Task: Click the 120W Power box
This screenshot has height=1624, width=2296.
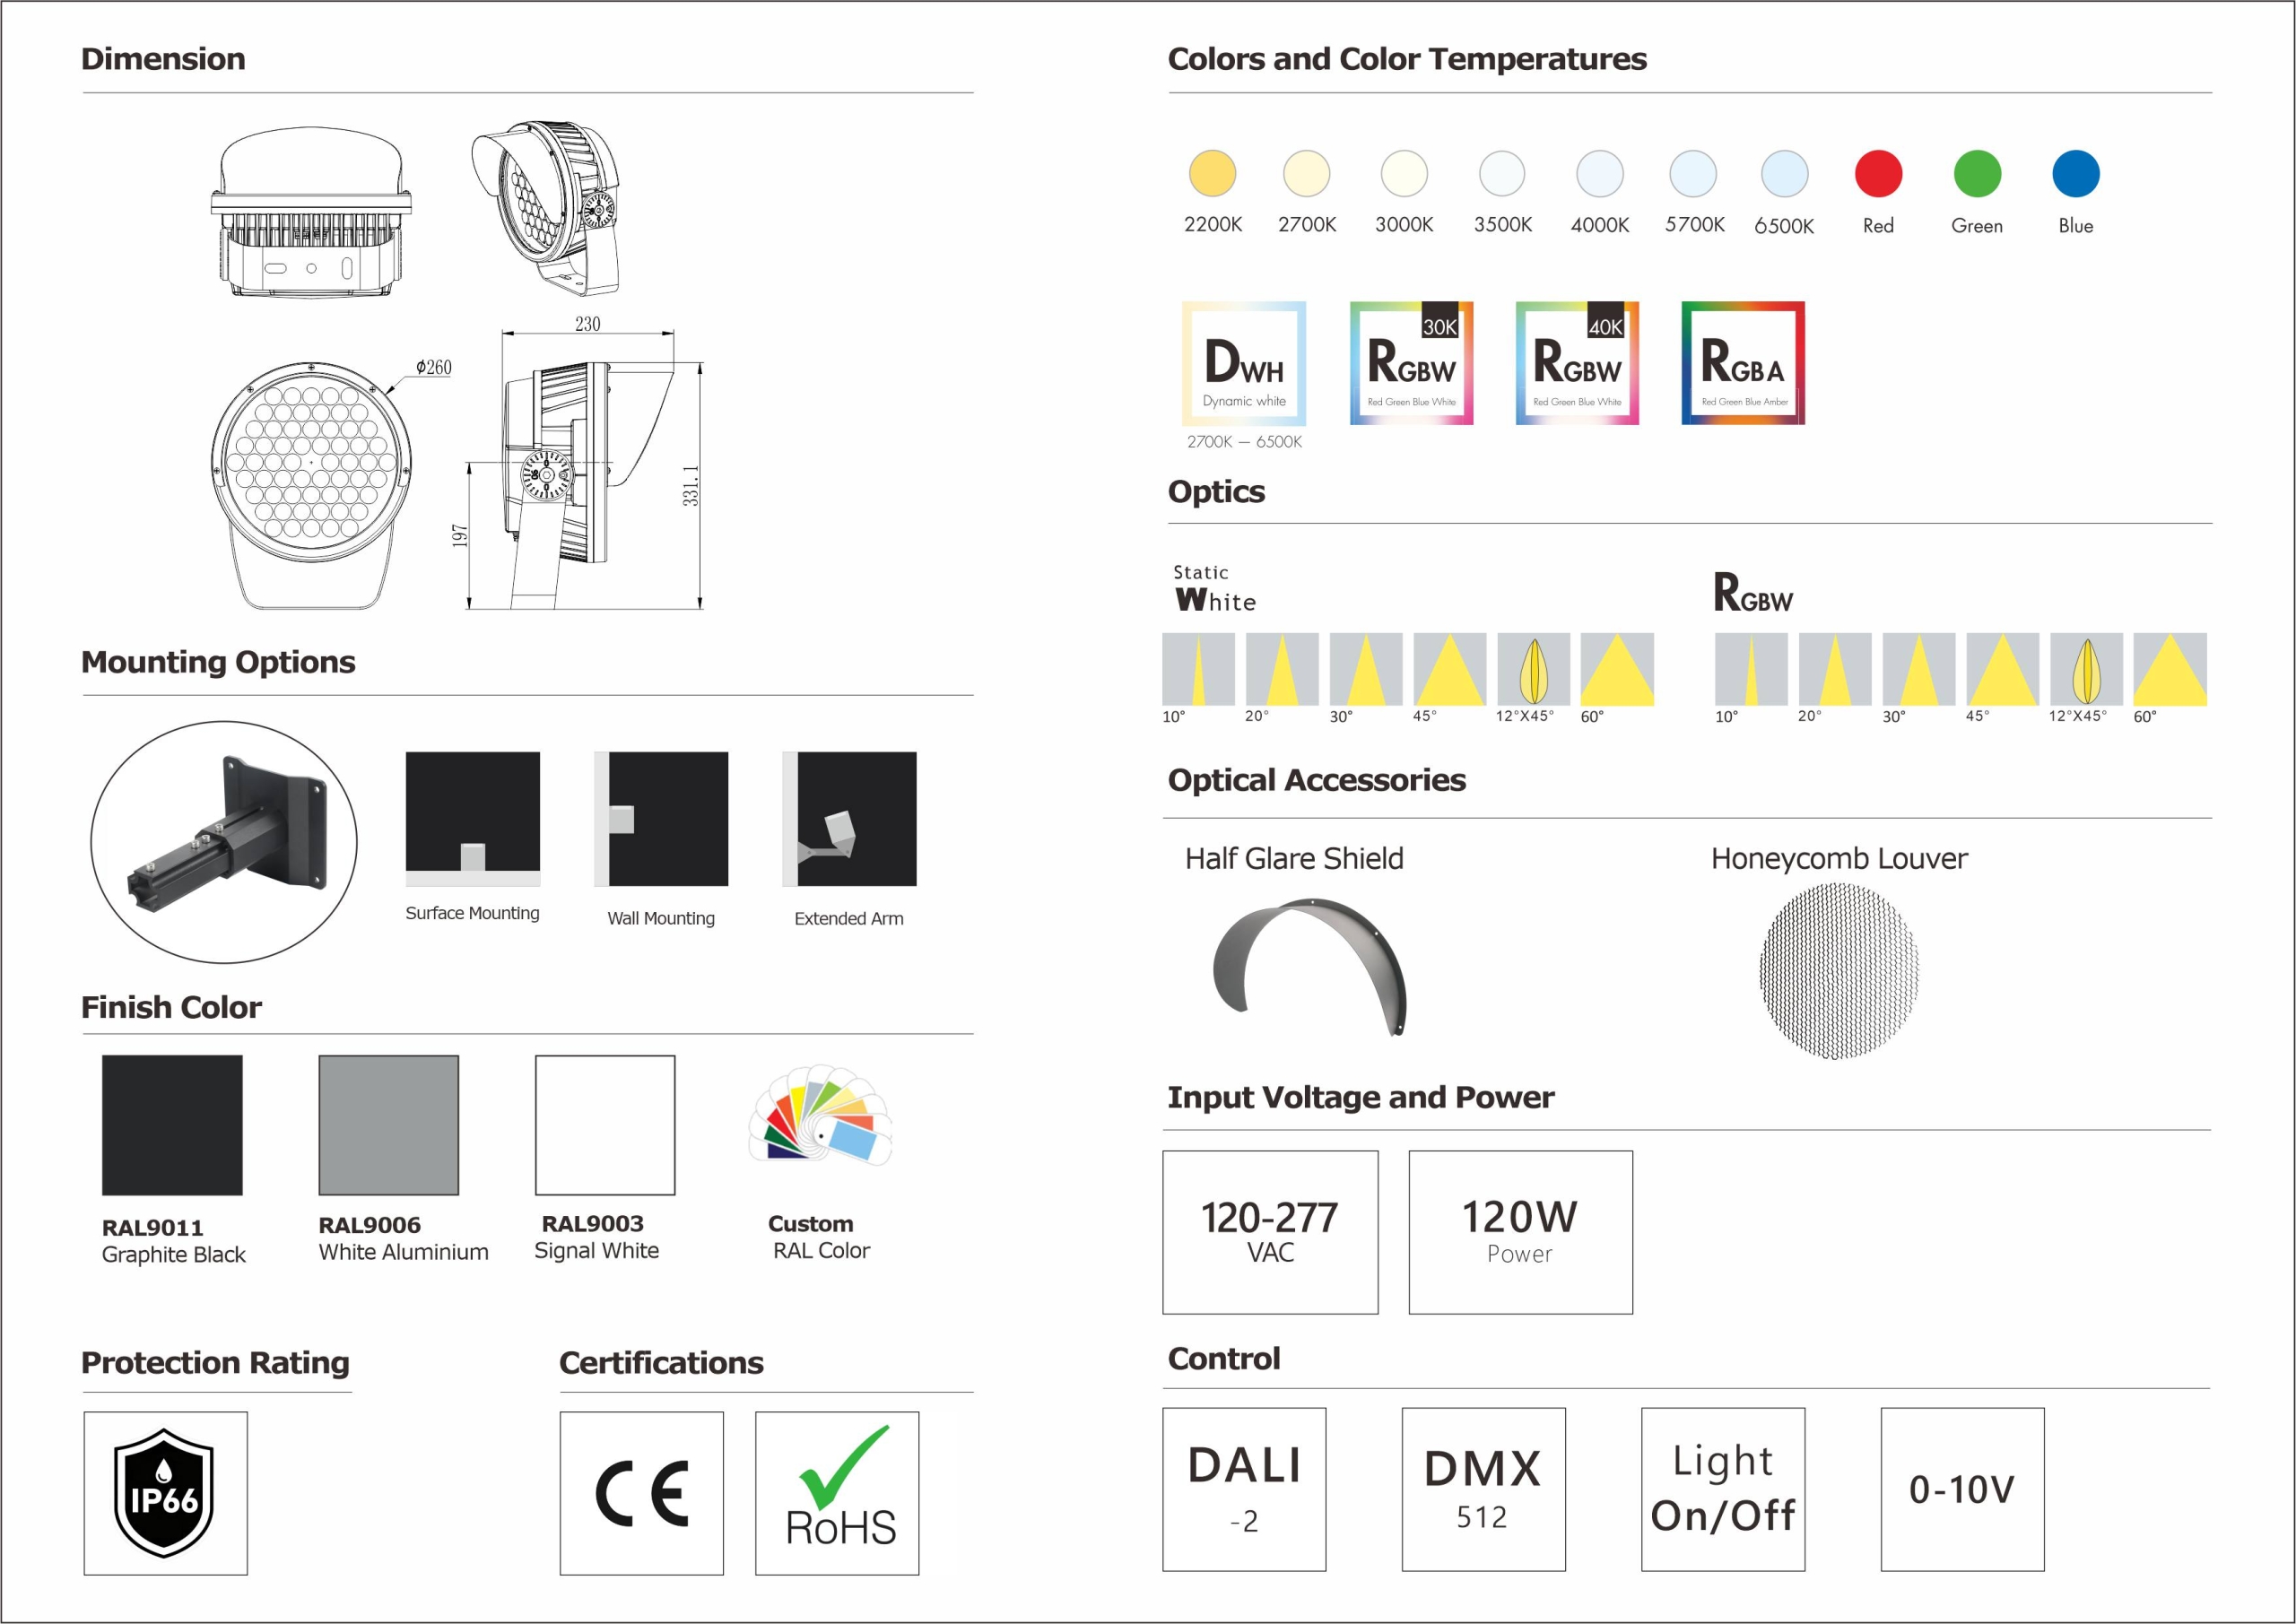Action: 1520,1232
